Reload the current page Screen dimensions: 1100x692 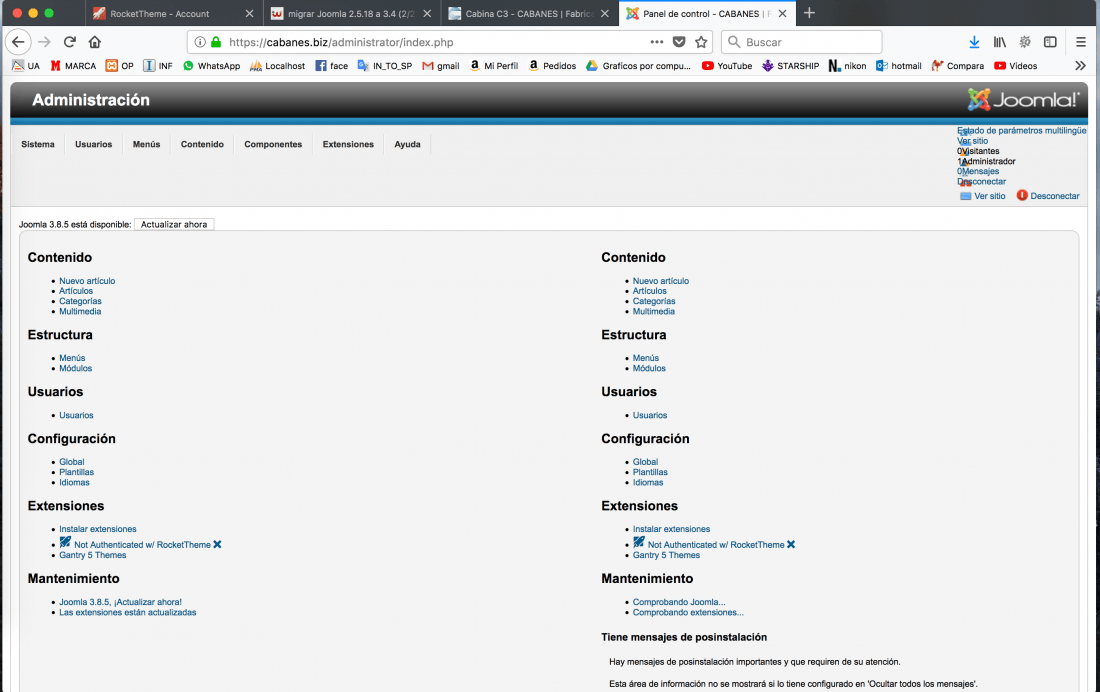(69, 42)
